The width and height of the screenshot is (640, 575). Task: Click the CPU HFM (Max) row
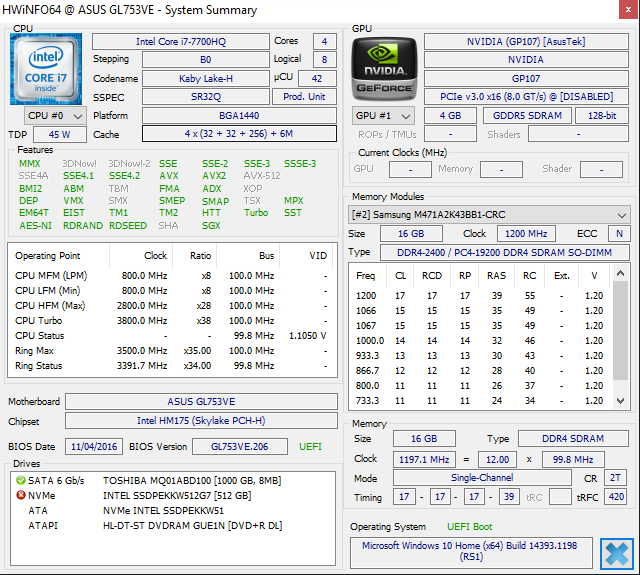pyautogui.click(x=171, y=306)
